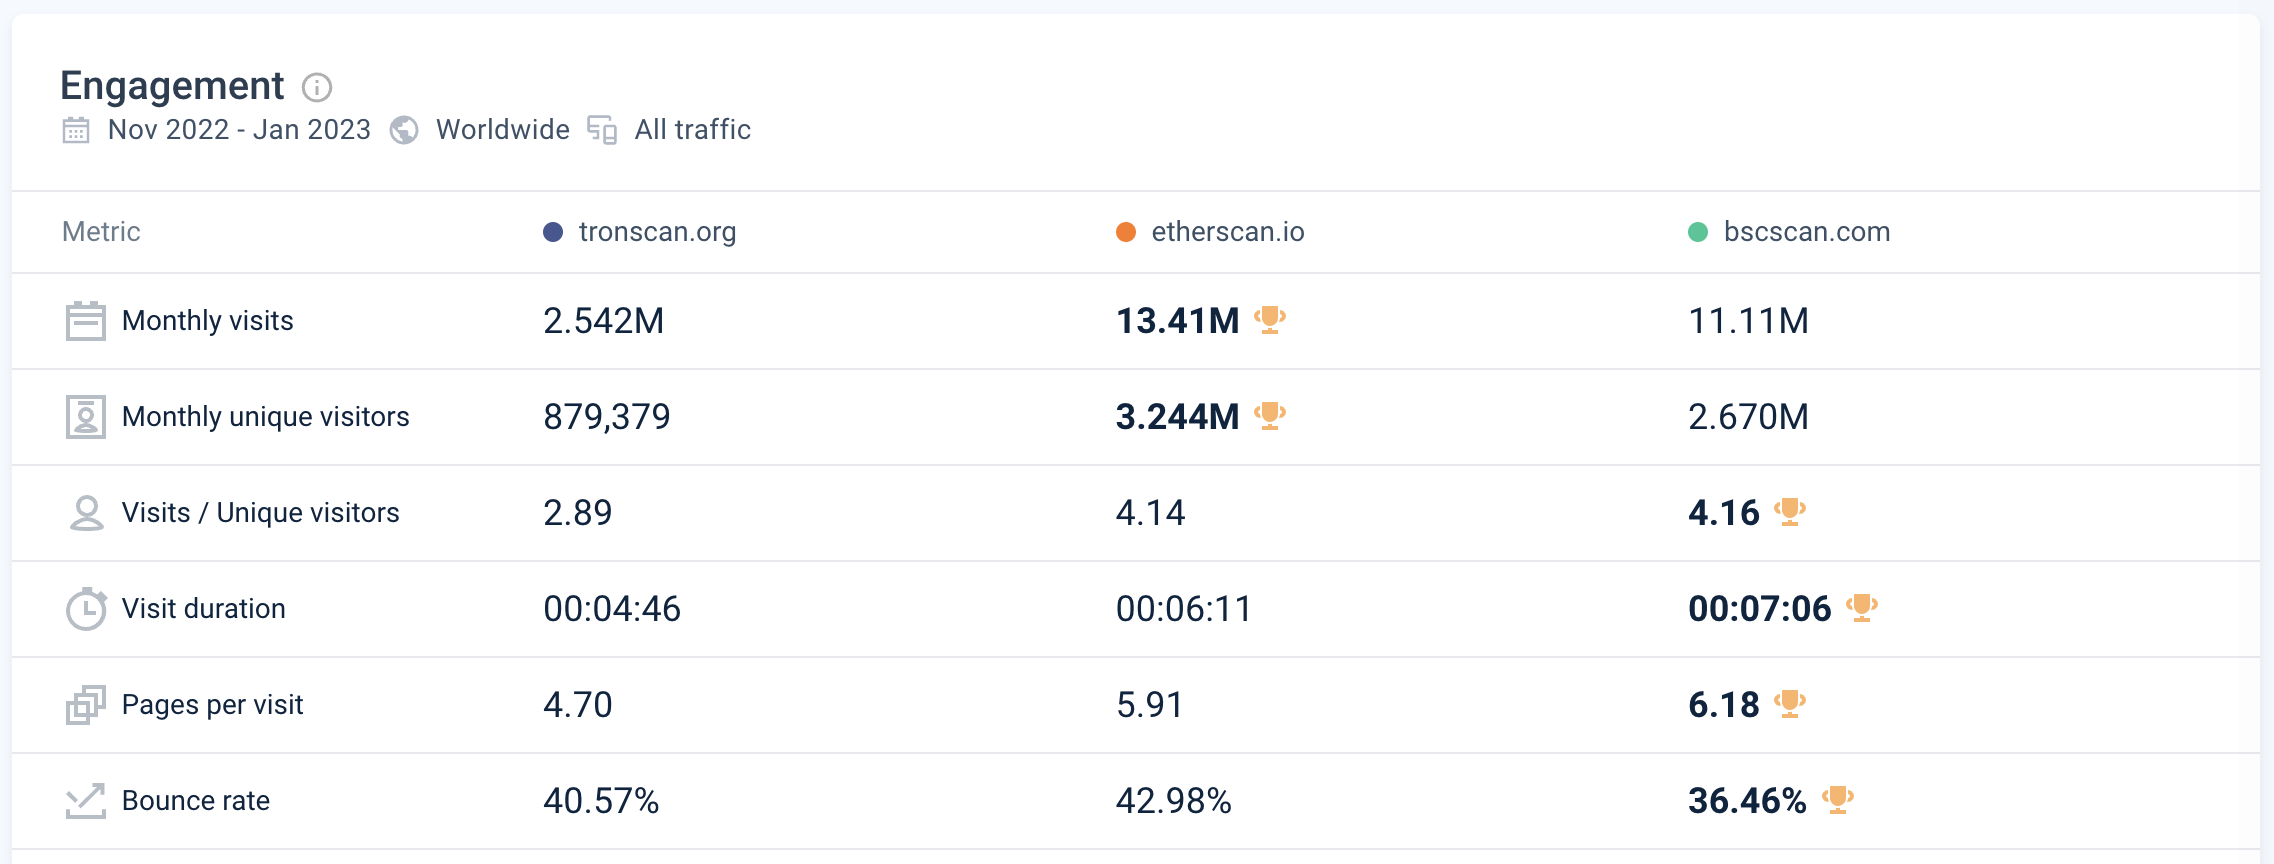
Task: Click the calendar icon beside date range
Action: [x=76, y=130]
